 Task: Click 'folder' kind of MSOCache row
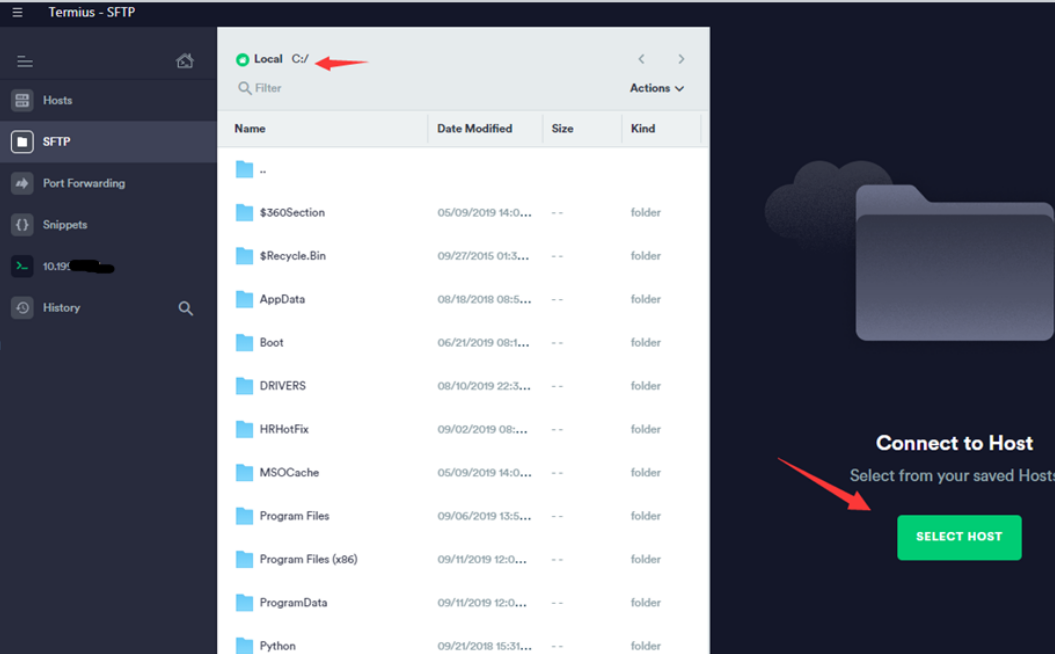[645, 472]
